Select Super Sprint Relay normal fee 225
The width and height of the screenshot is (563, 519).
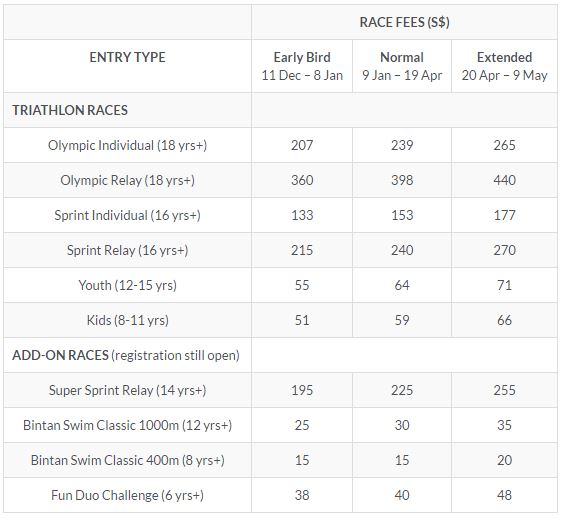pos(402,390)
